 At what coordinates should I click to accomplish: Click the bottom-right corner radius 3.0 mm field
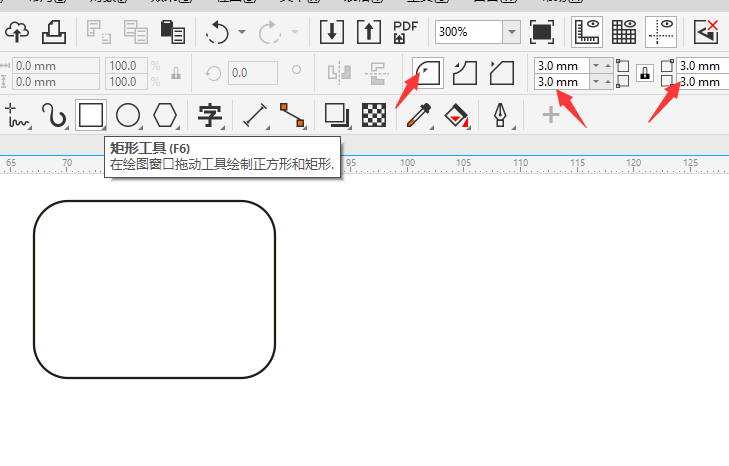pos(702,82)
